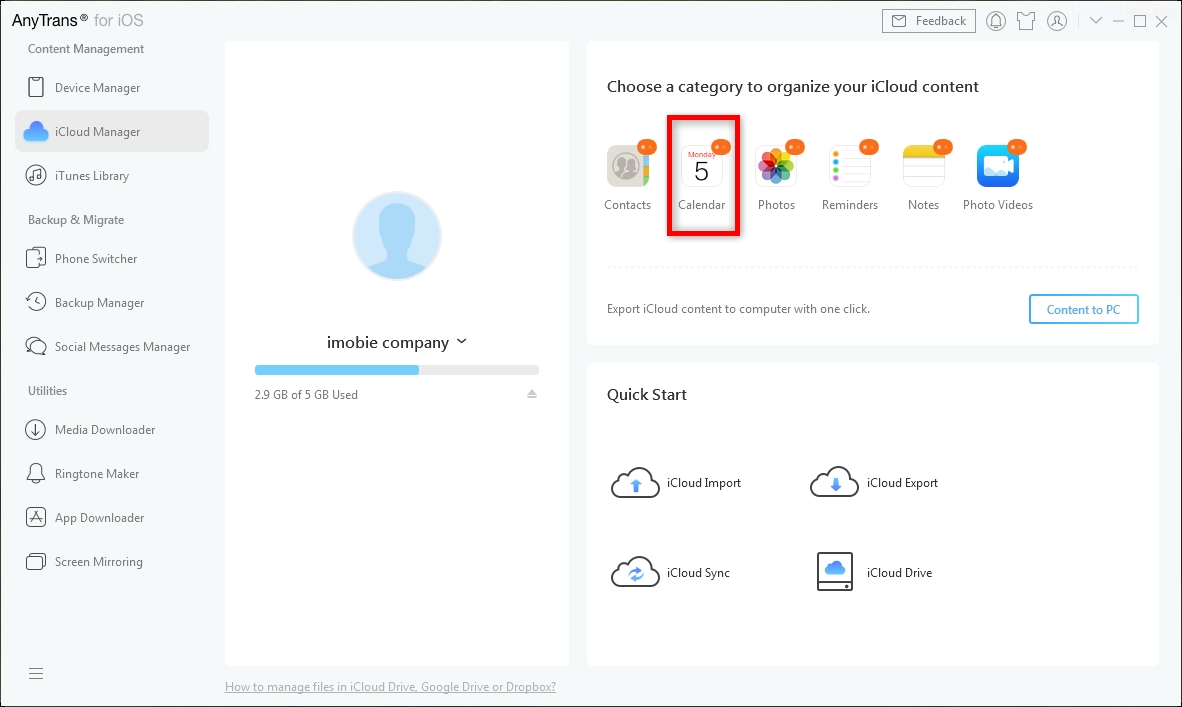Collapse sidebar with the hamburger icon

[35, 673]
